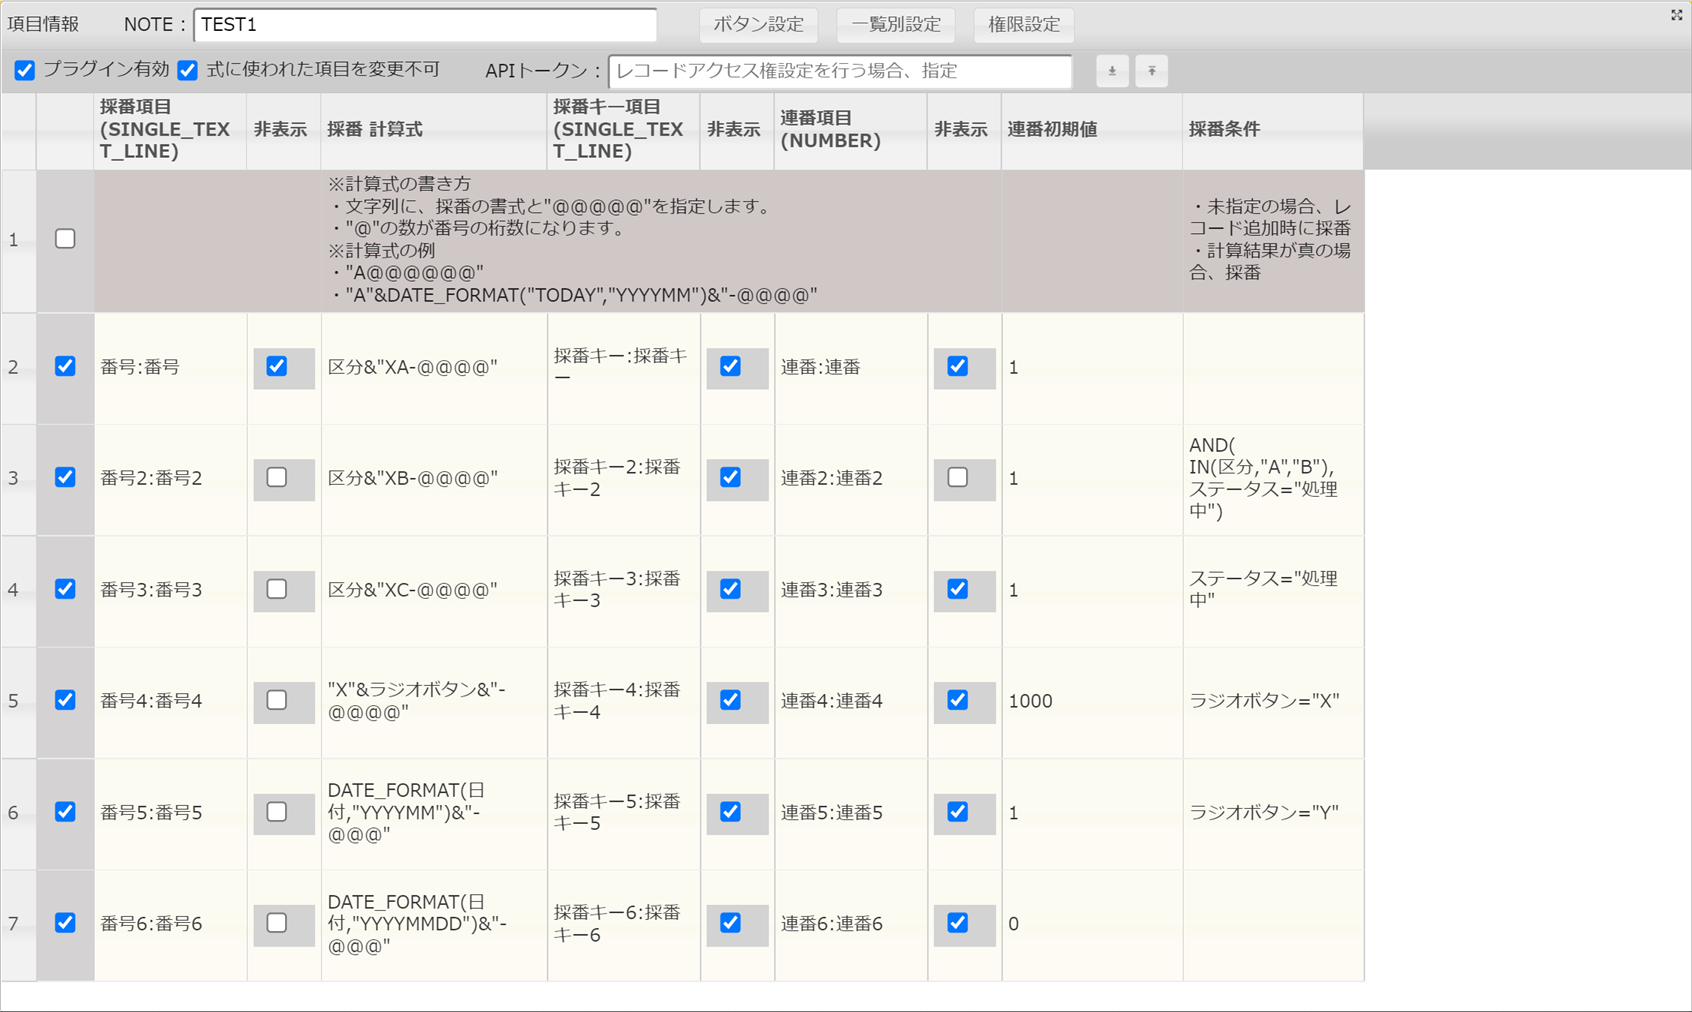Screen dimensions: 1692x1012
Task: Toggle 非表示 checkbox after 採番キー6:採番キー6
Action: [731, 923]
